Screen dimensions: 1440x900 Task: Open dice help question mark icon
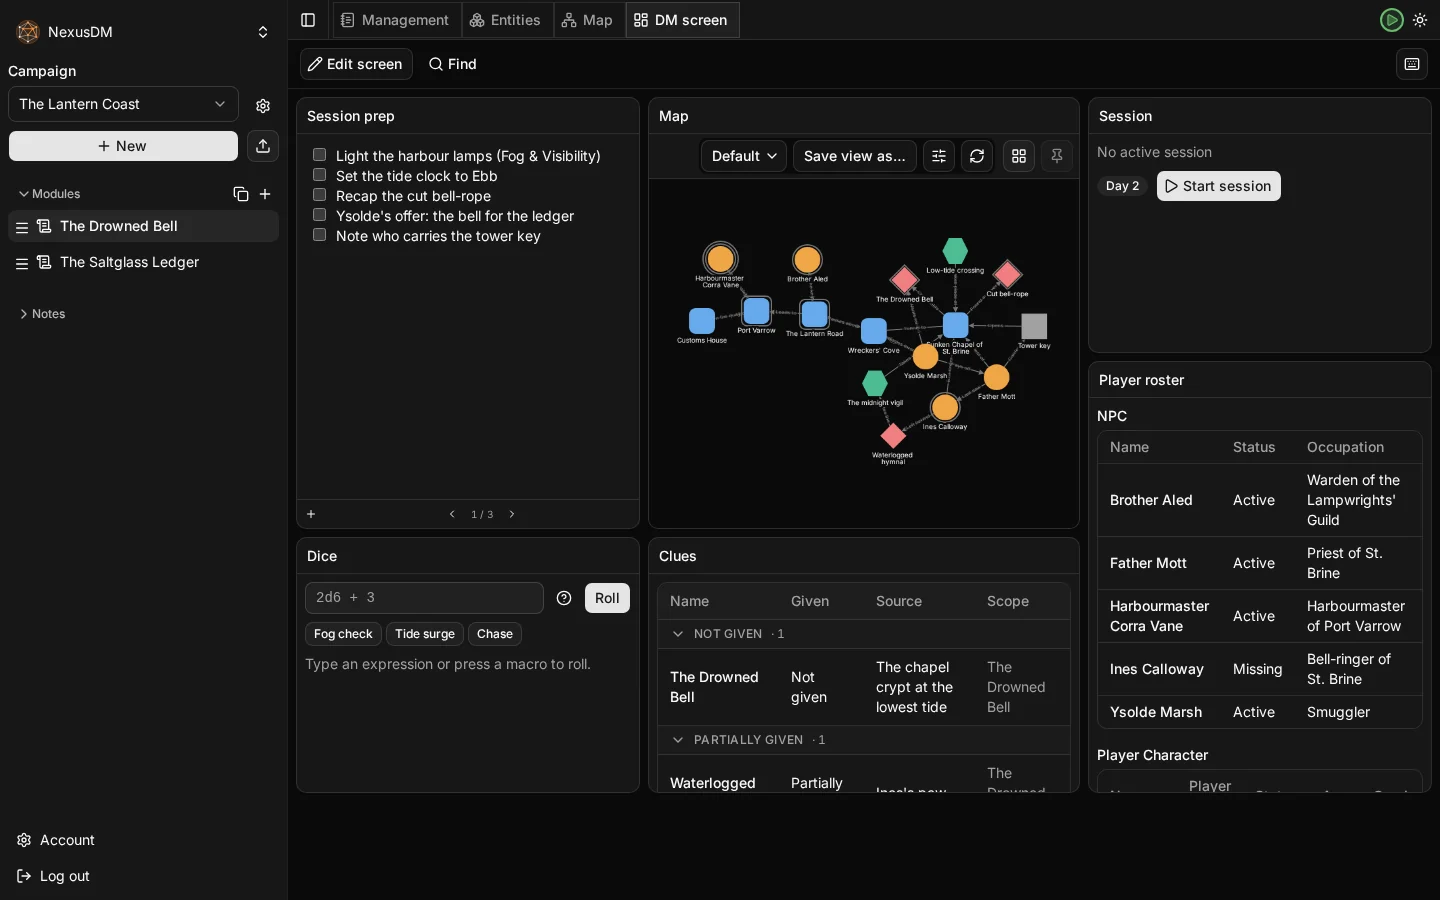[564, 598]
